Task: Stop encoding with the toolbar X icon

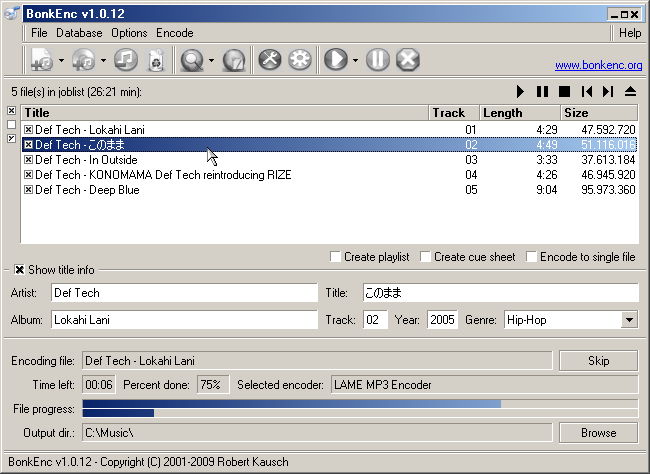Action: click(407, 60)
